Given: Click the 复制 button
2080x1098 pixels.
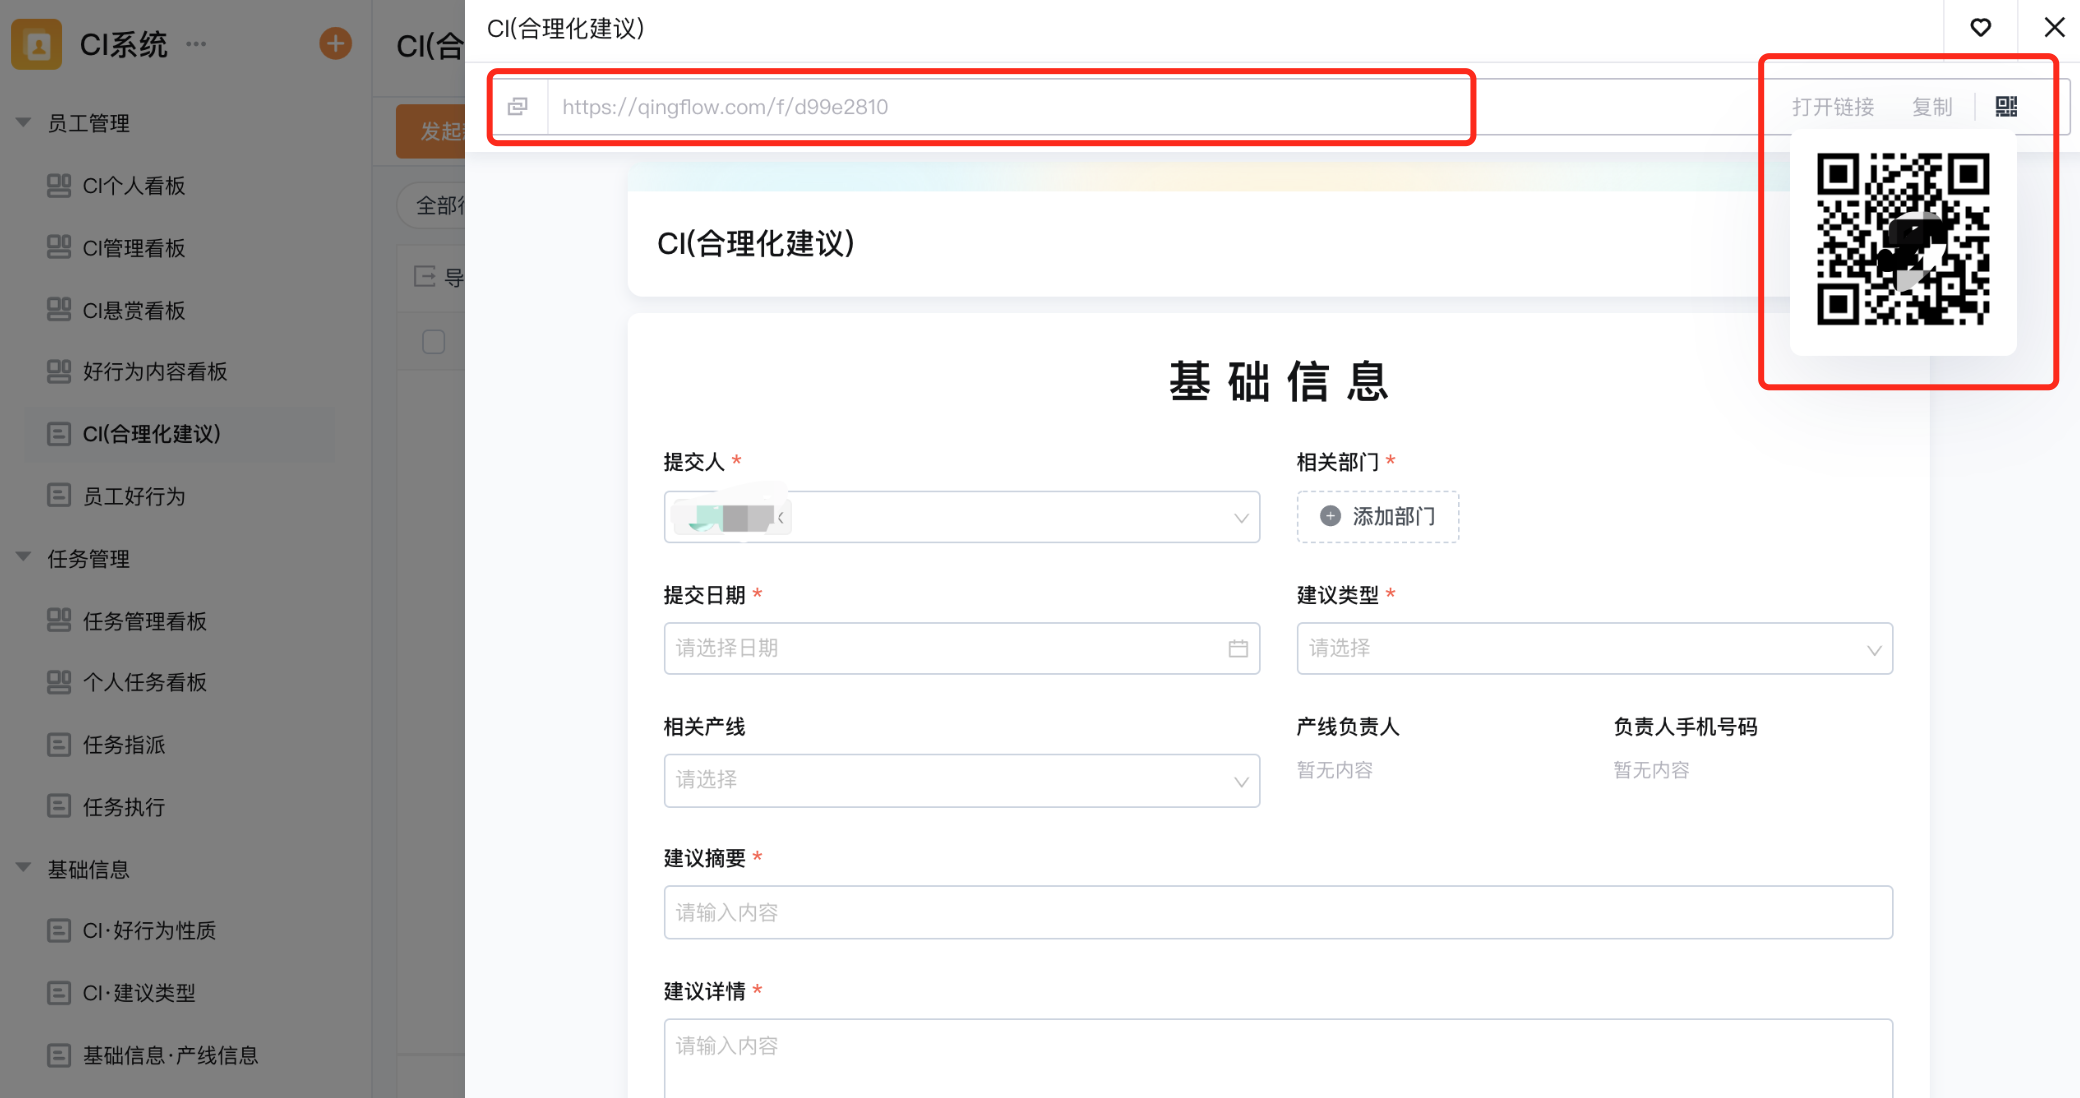Looking at the screenshot, I should click(1932, 107).
